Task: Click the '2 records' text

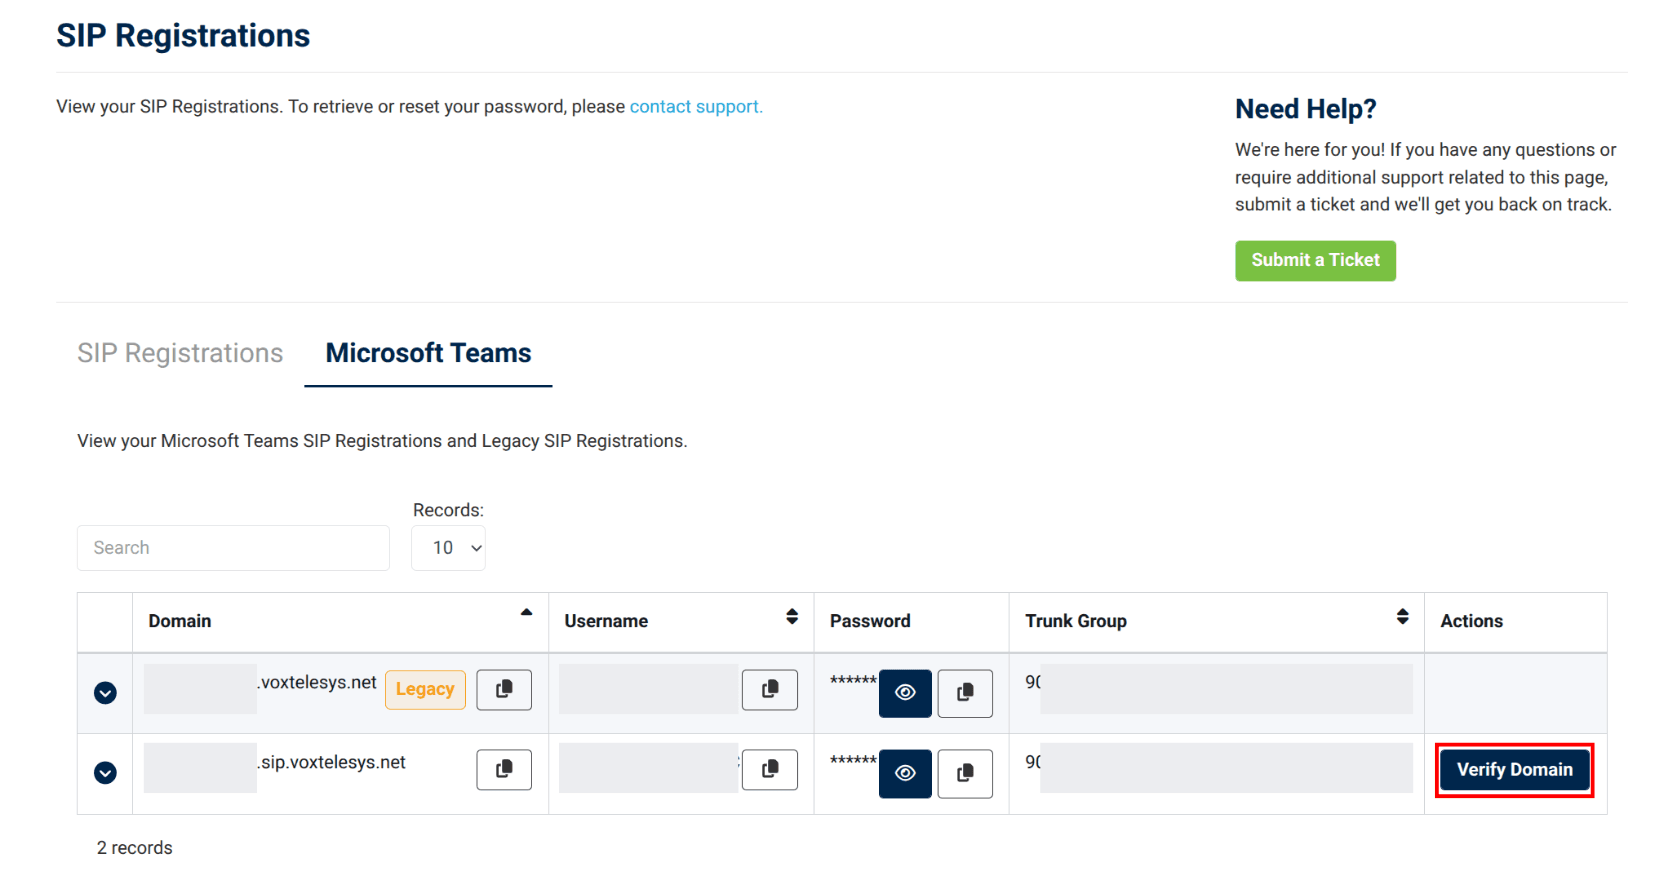Action: (134, 848)
